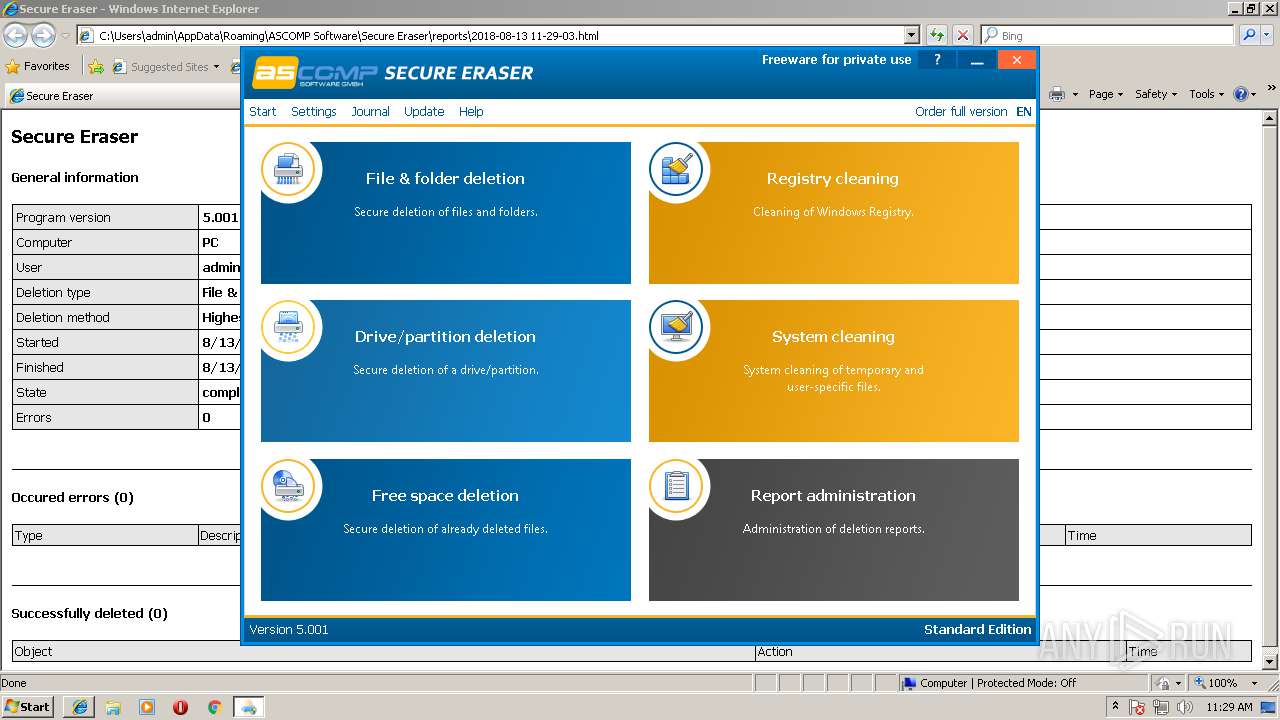Click the Standard Edition footer label
1280x720 pixels.
[977, 629]
